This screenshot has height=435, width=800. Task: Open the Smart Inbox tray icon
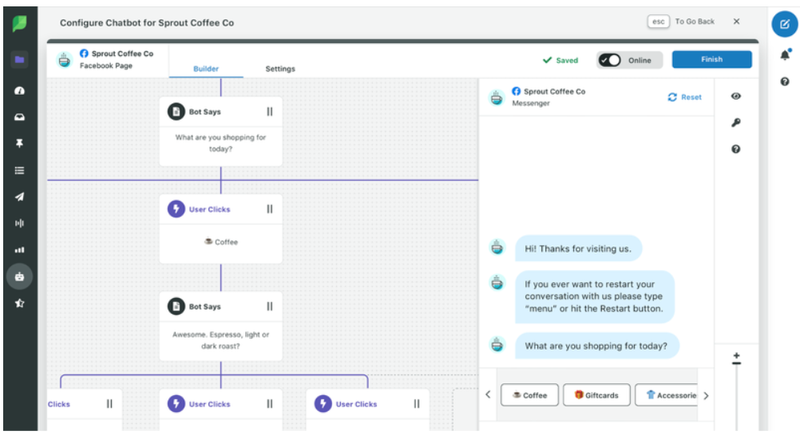coord(19,117)
